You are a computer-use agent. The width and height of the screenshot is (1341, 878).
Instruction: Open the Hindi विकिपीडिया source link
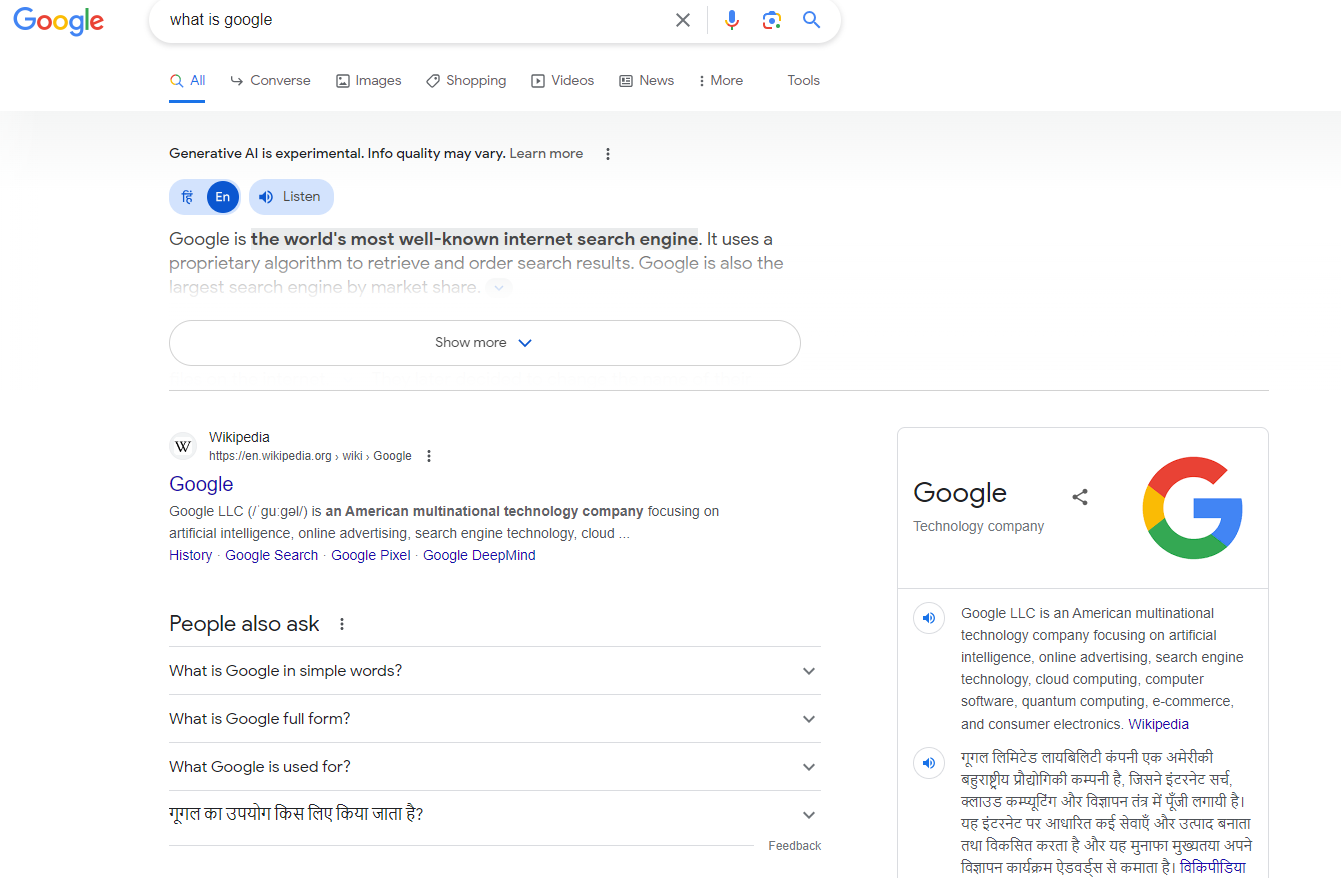pos(1213,867)
